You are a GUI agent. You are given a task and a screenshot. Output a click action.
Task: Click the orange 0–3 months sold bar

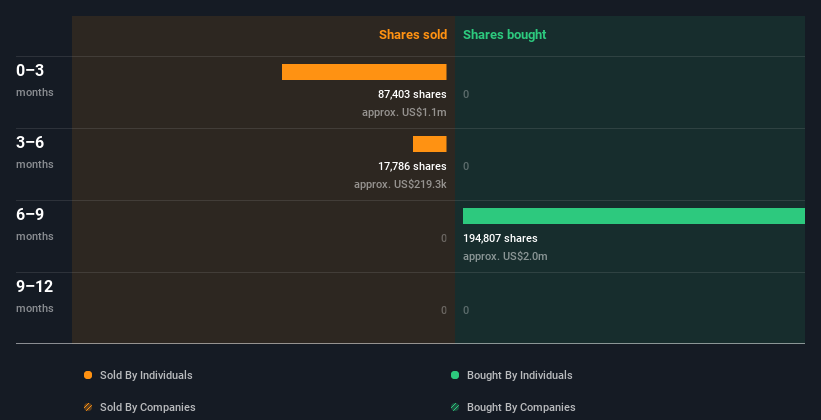click(364, 72)
